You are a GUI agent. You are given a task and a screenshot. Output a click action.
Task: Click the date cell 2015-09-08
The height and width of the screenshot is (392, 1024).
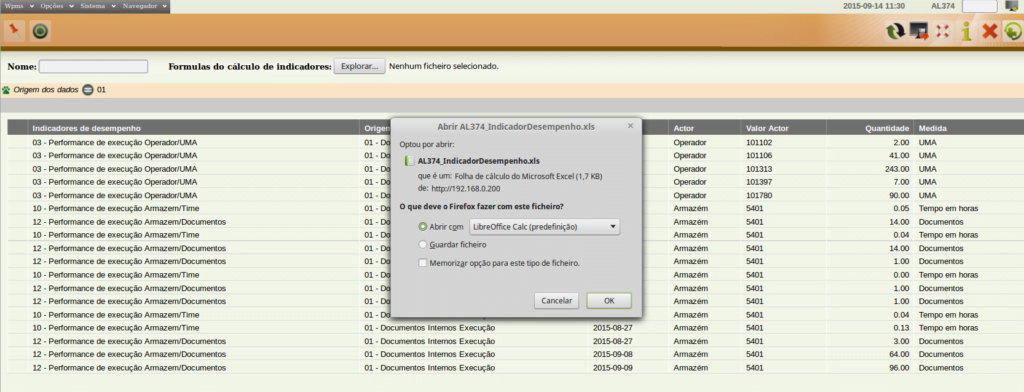point(613,354)
